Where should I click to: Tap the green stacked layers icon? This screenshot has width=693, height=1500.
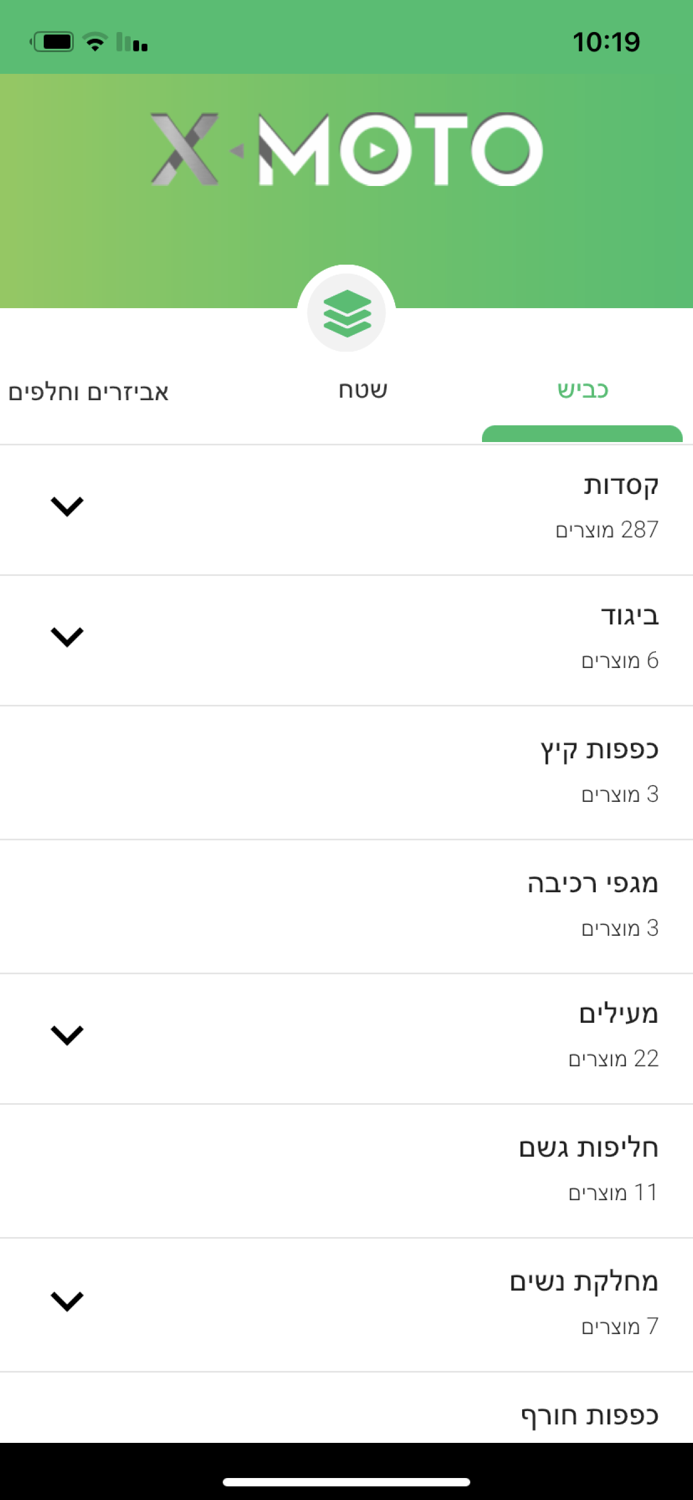(346, 312)
